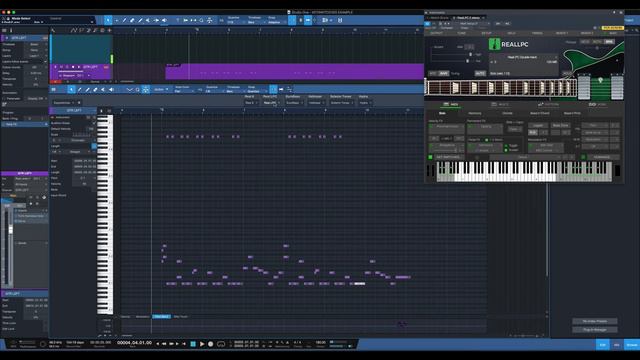Open GTR LEFT instrument dropdown in track header
This screenshot has height=360, width=640.
(x=74, y=76)
